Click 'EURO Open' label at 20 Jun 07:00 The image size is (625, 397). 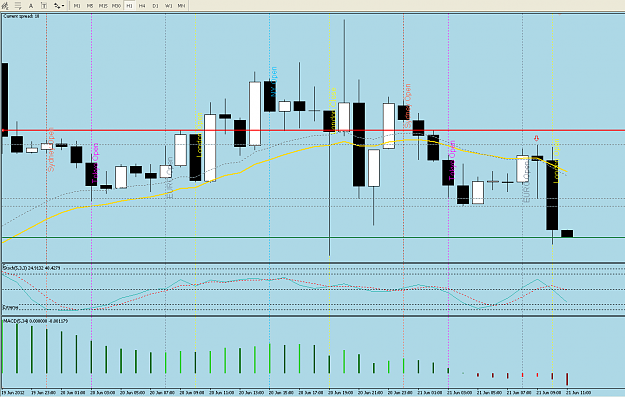[169, 177]
